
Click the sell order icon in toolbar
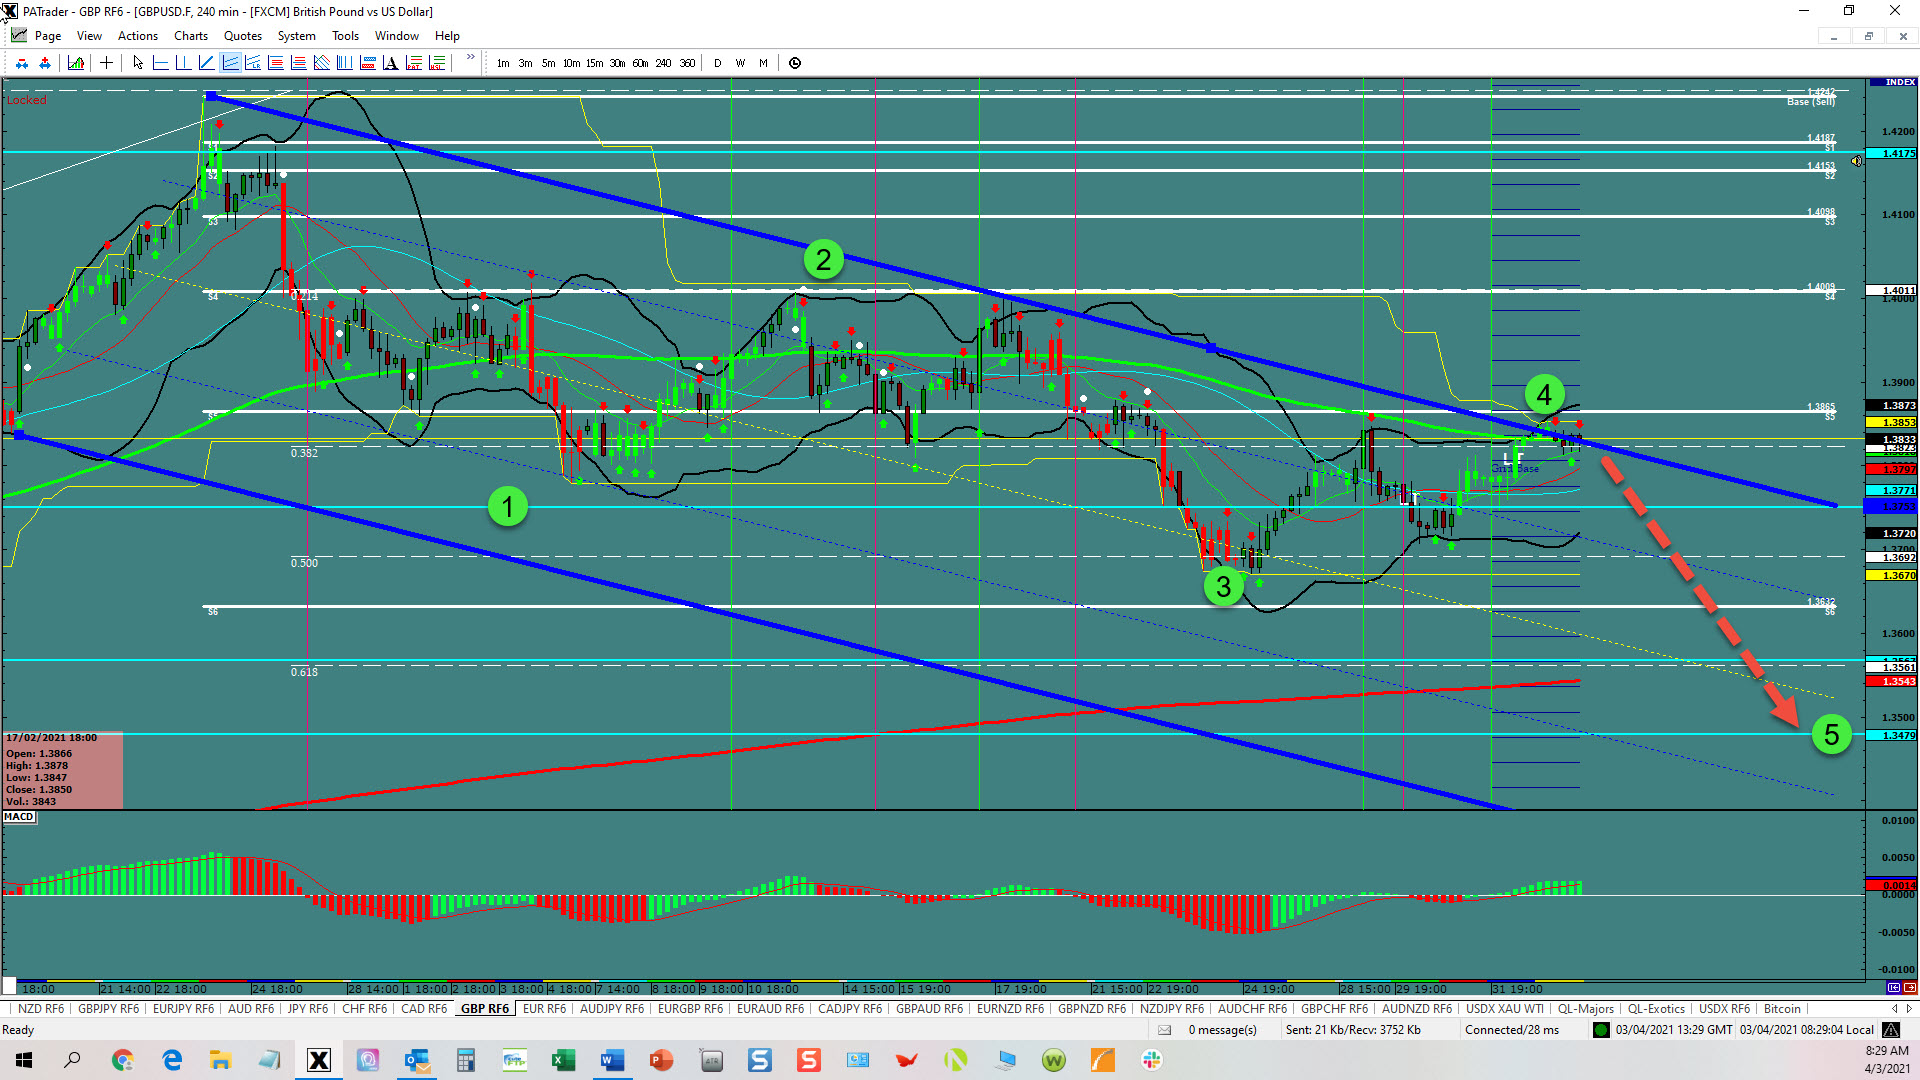(x=22, y=63)
